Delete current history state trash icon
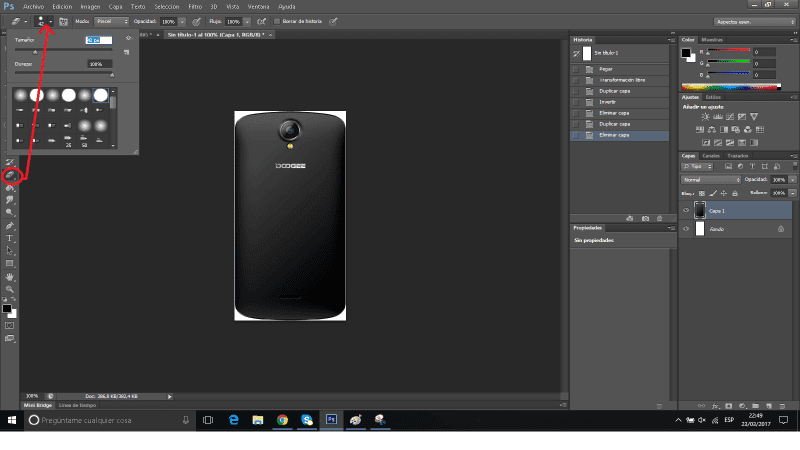The image size is (800, 450). (x=660, y=218)
